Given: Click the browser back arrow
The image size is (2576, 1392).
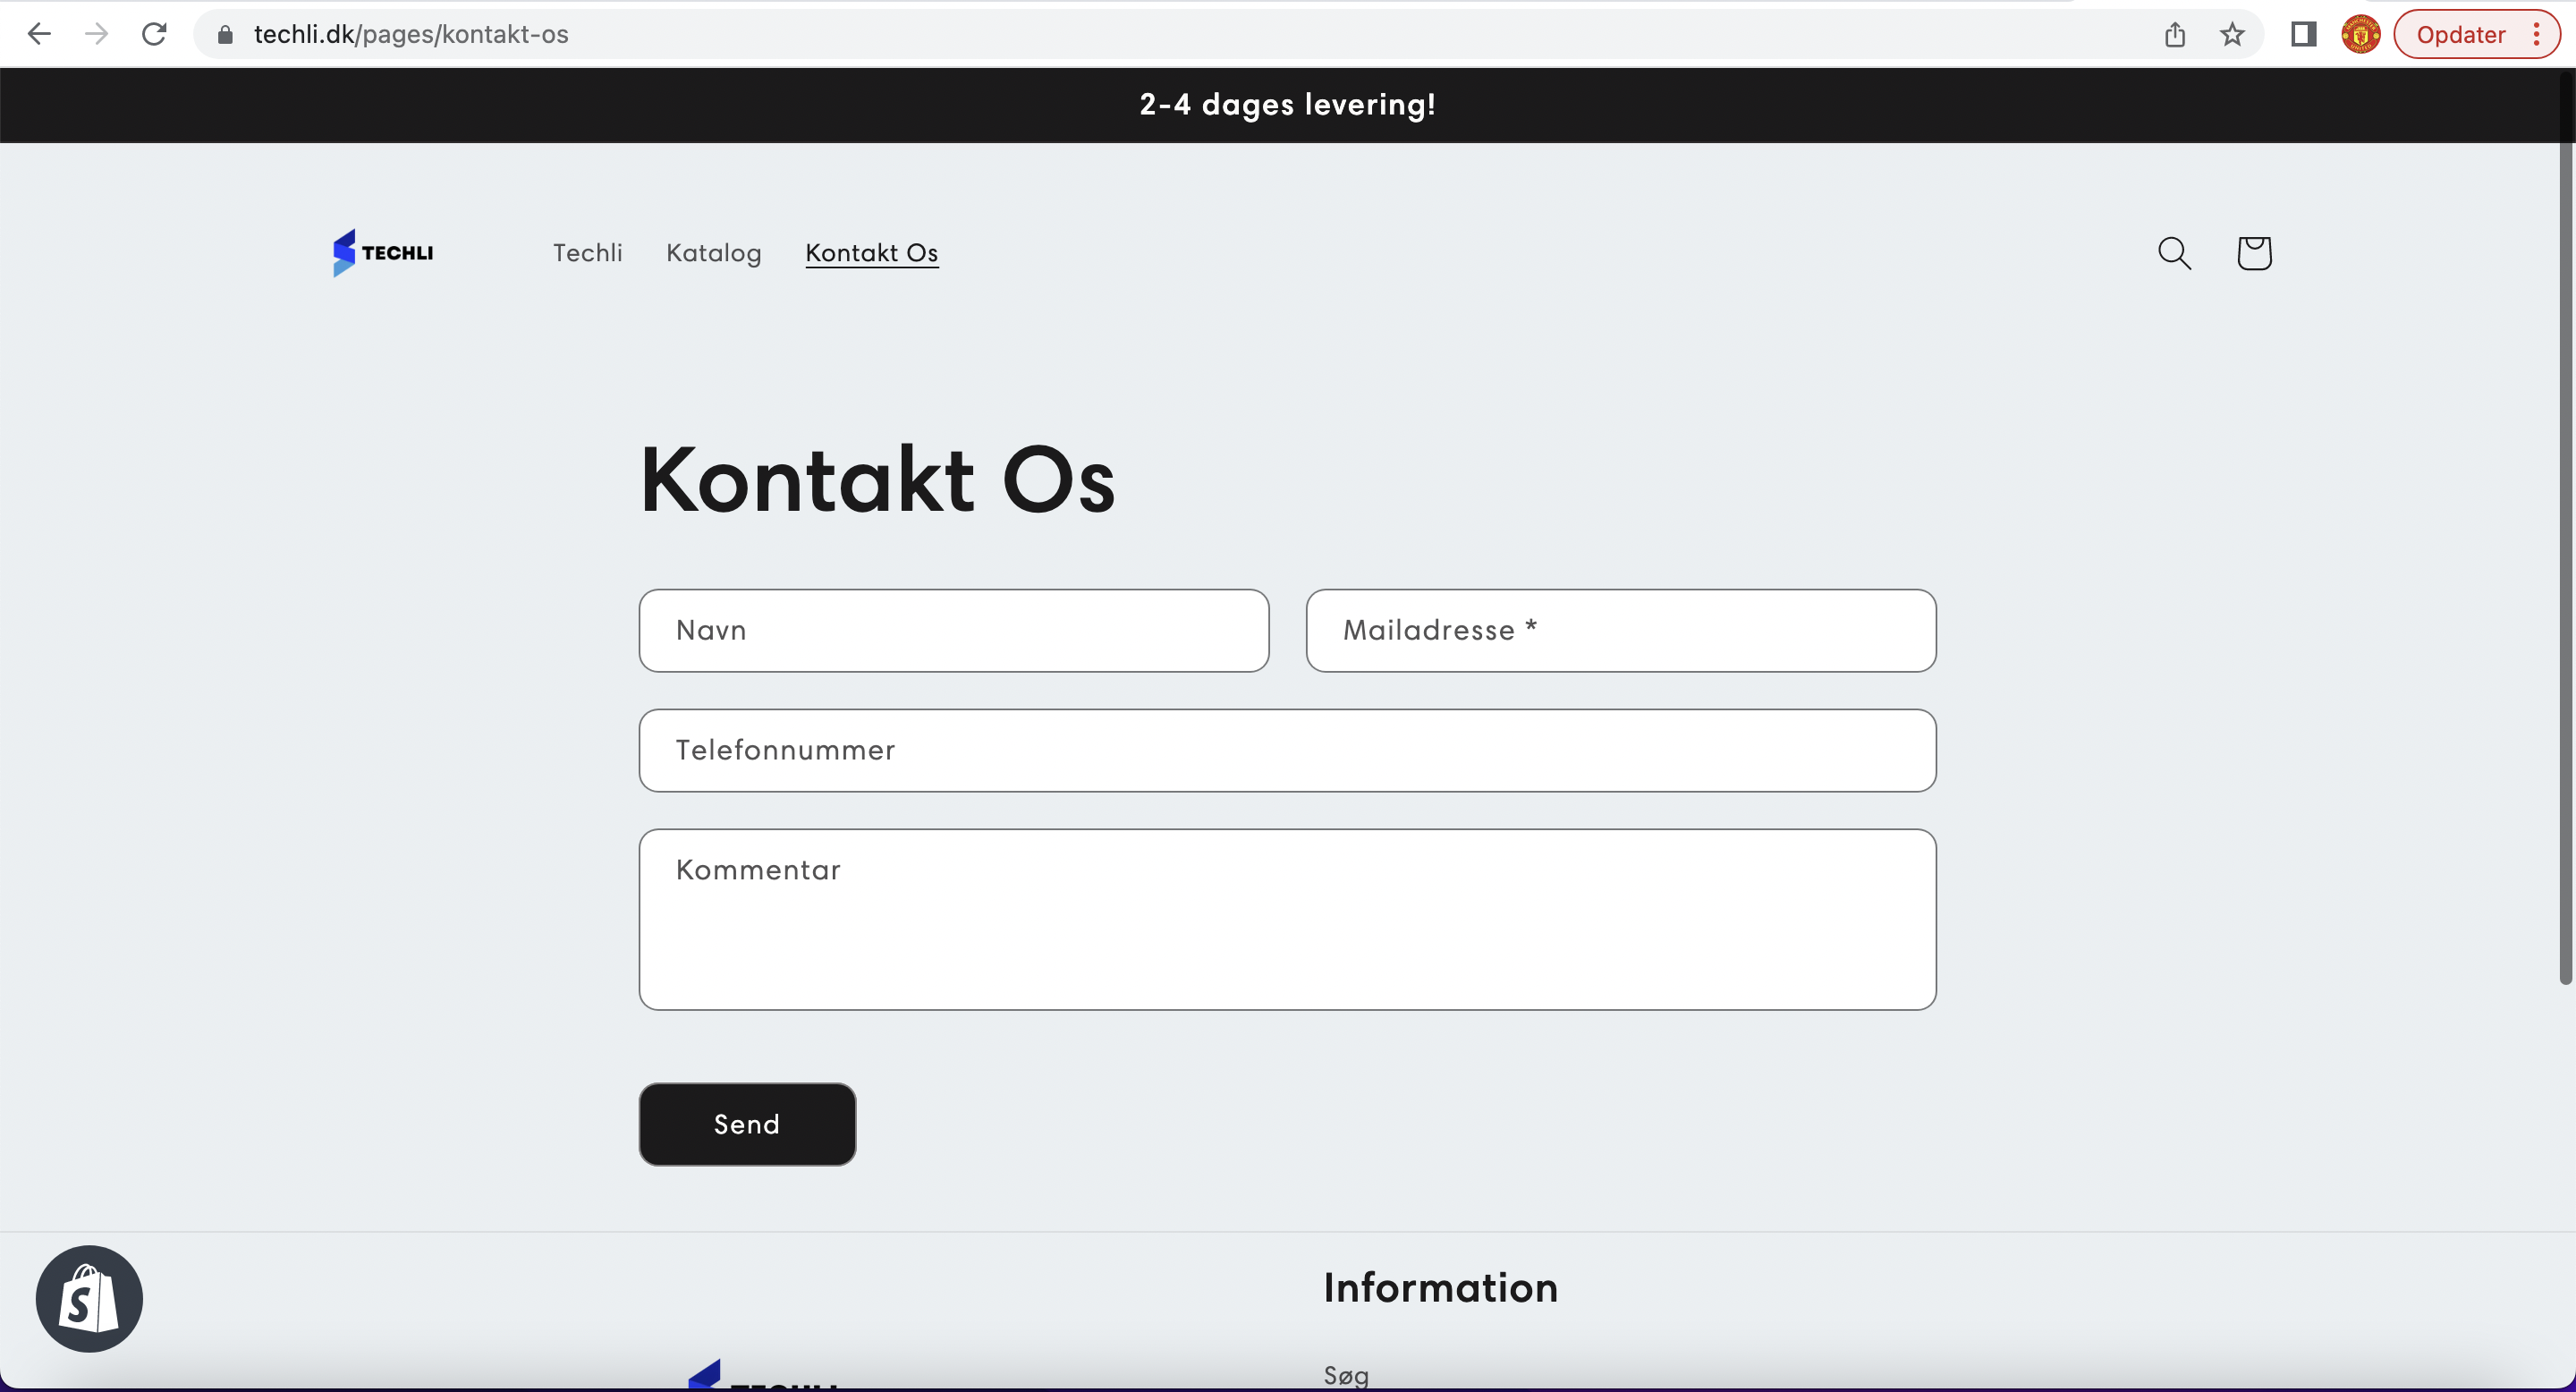Looking at the screenshot, I should pyautogui.click(x=39, y=34).
